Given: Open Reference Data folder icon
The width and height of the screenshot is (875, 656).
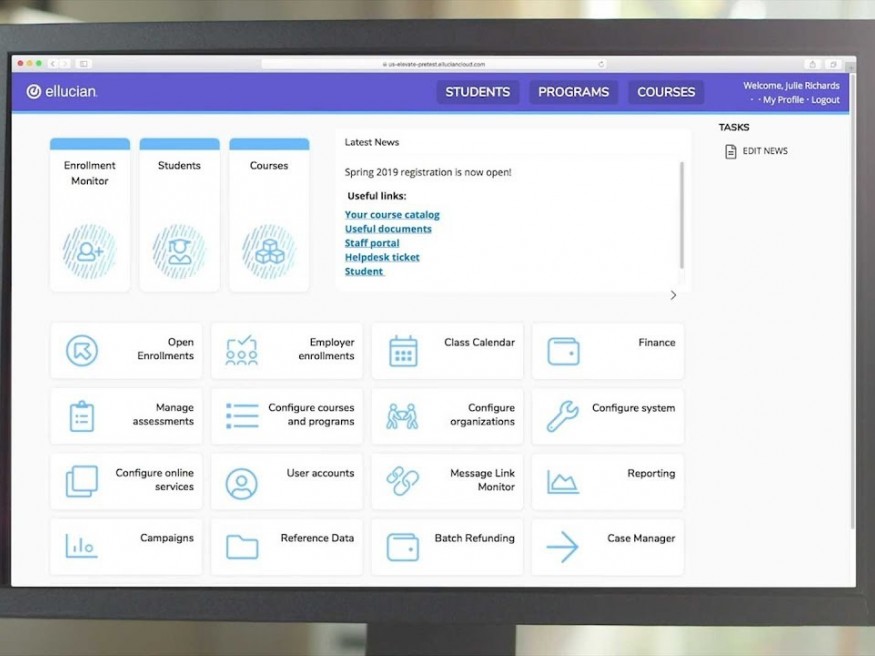Looking at the screenshot, I should tap(242, 547).
